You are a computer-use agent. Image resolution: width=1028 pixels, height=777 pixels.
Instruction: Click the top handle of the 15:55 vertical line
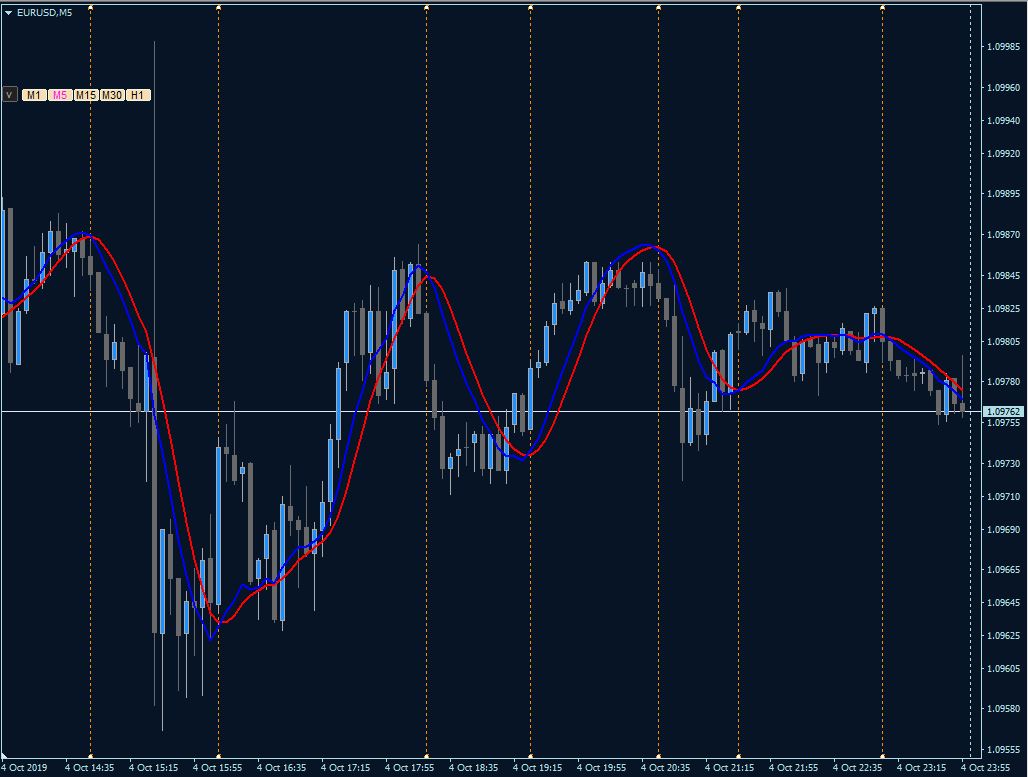(x=218, y=7)
